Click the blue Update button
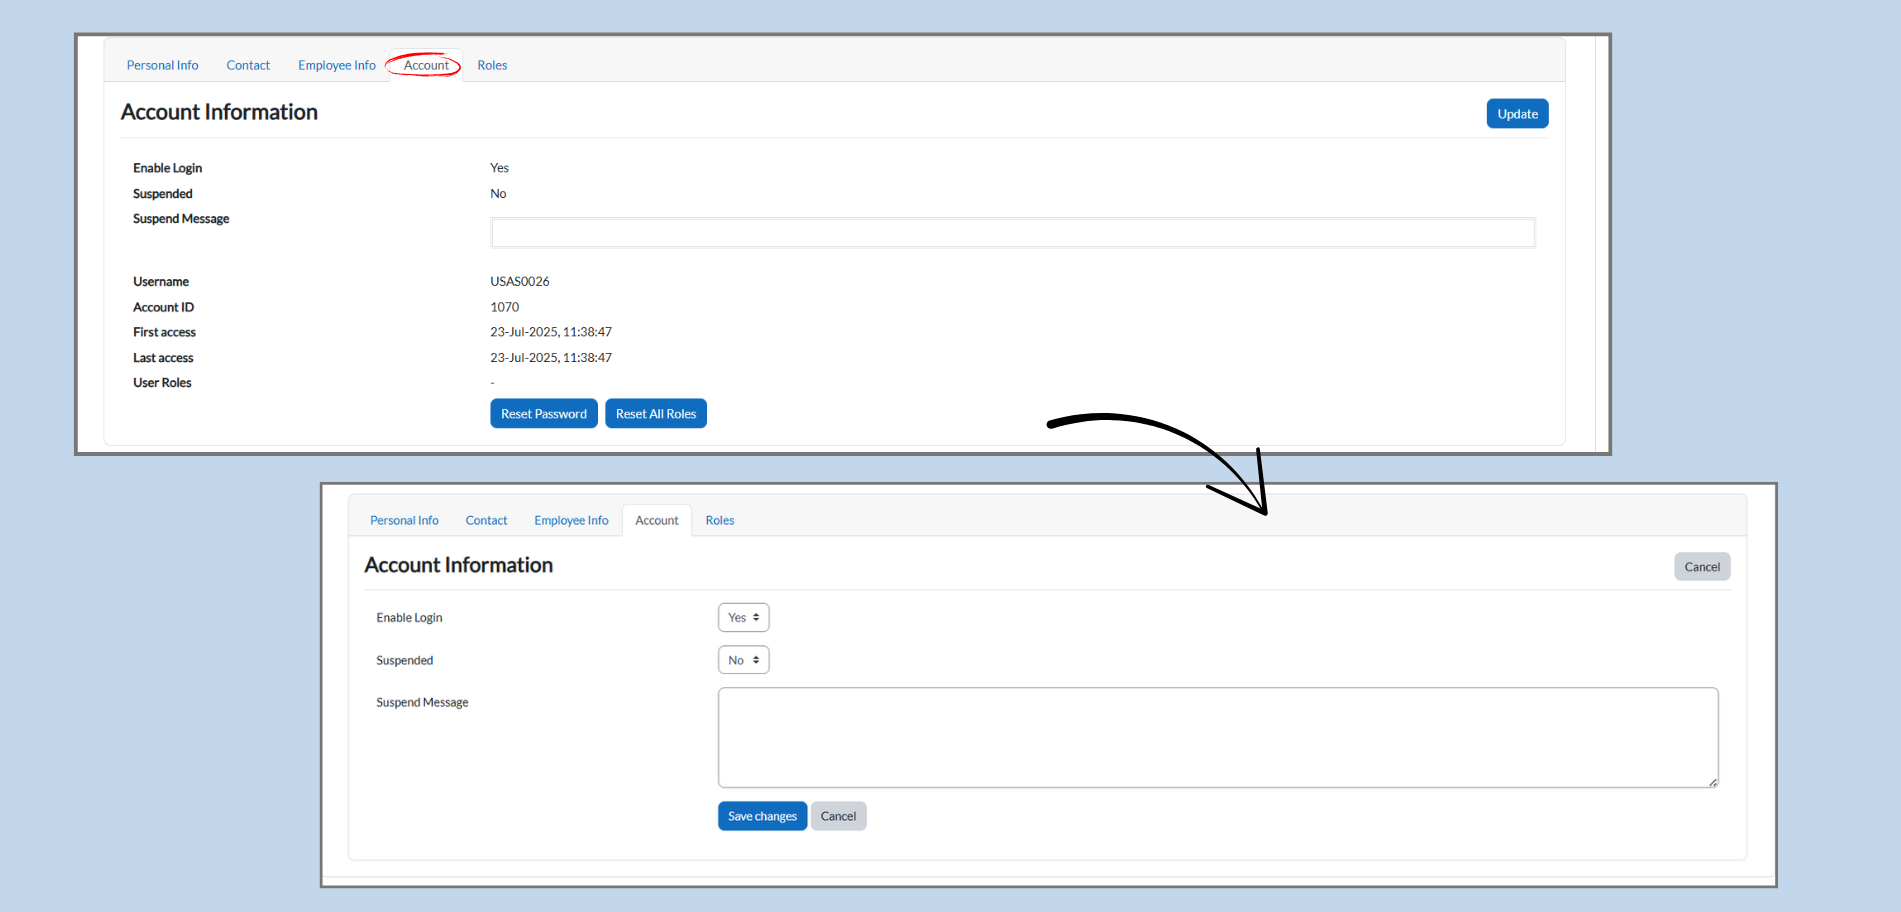1901x912 pixels. point(1517,114)
